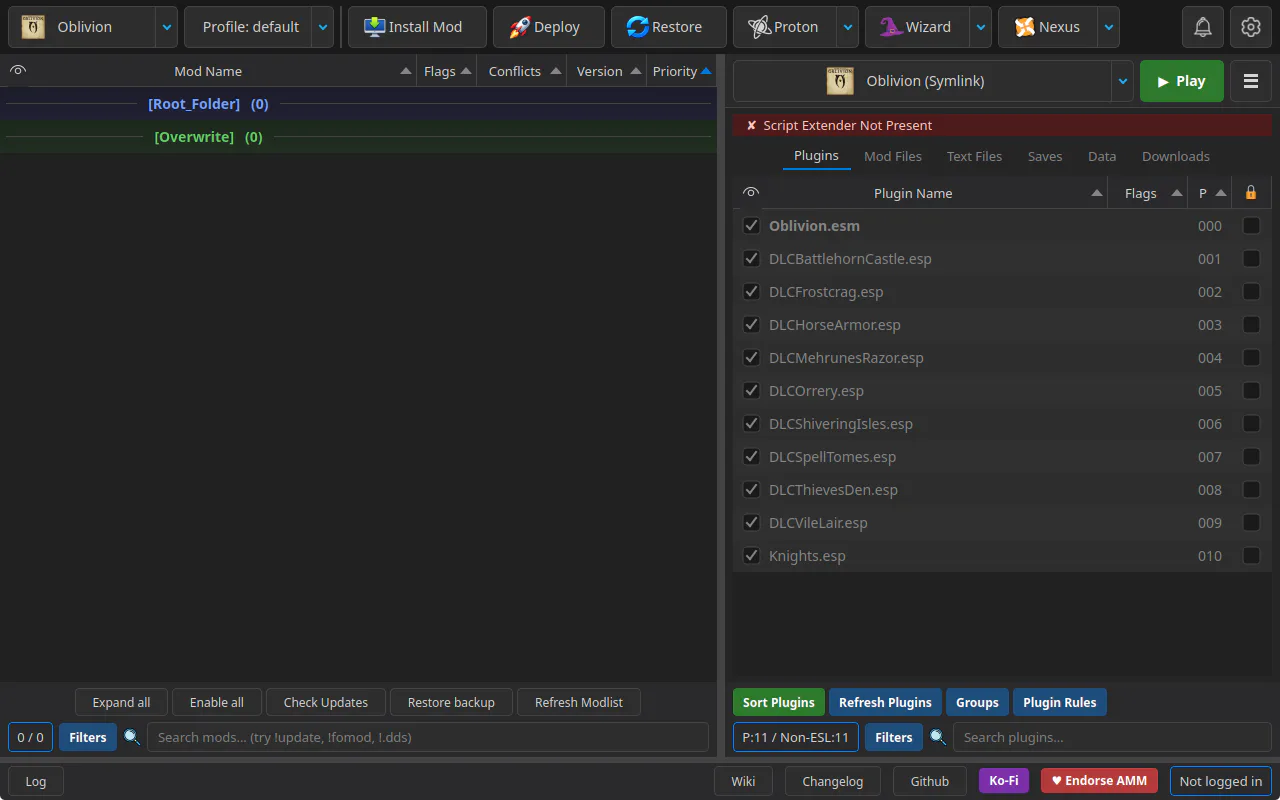The image size is (1280, 800).
Task: Click the Search plugins input field
Action: click(x=1112, y=737)
